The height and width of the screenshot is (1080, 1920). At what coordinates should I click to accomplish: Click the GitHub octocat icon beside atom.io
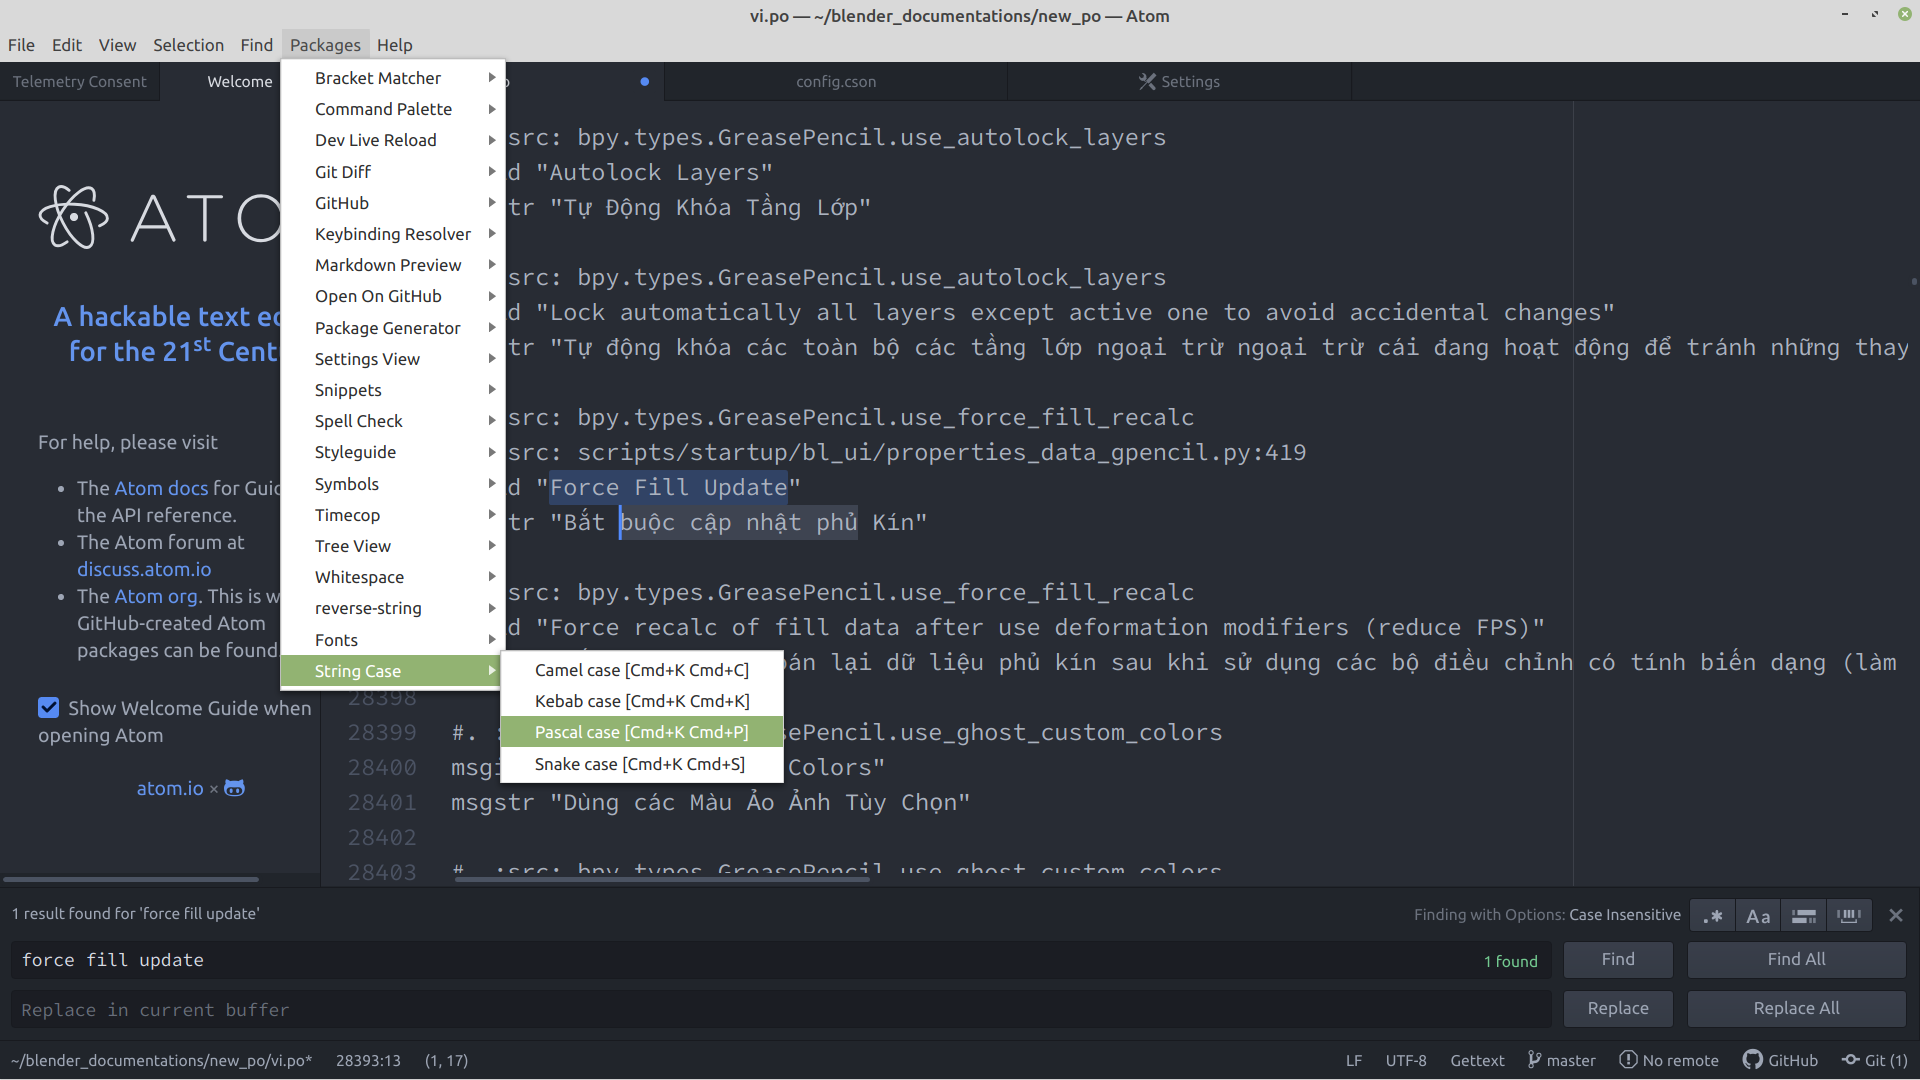234,788
